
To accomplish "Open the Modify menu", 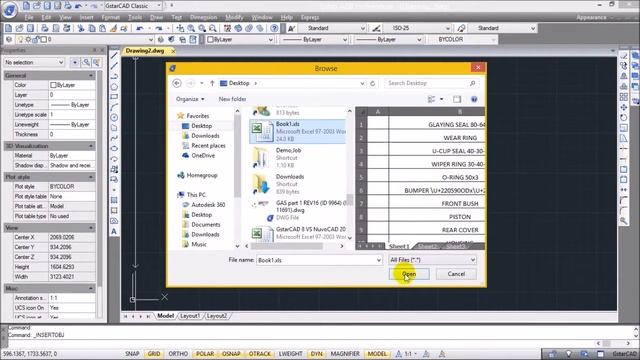I will [x=234, y=17].
